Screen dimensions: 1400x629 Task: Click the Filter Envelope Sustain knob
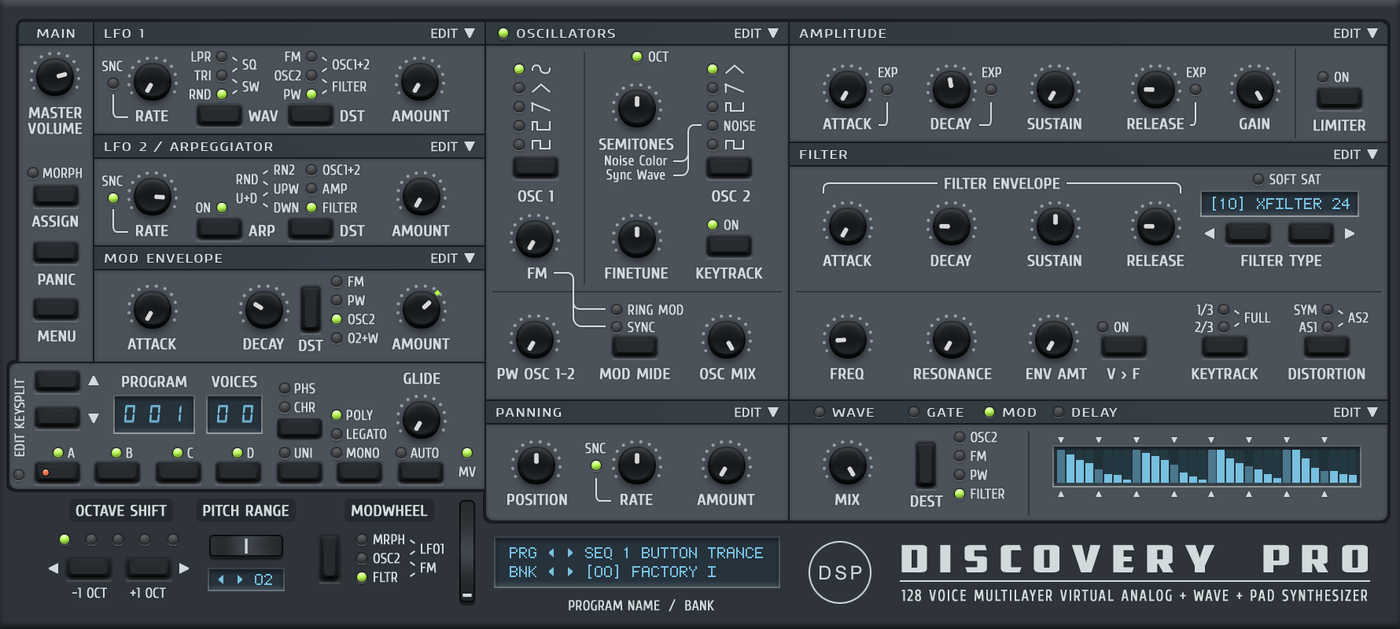[1053, 226]
